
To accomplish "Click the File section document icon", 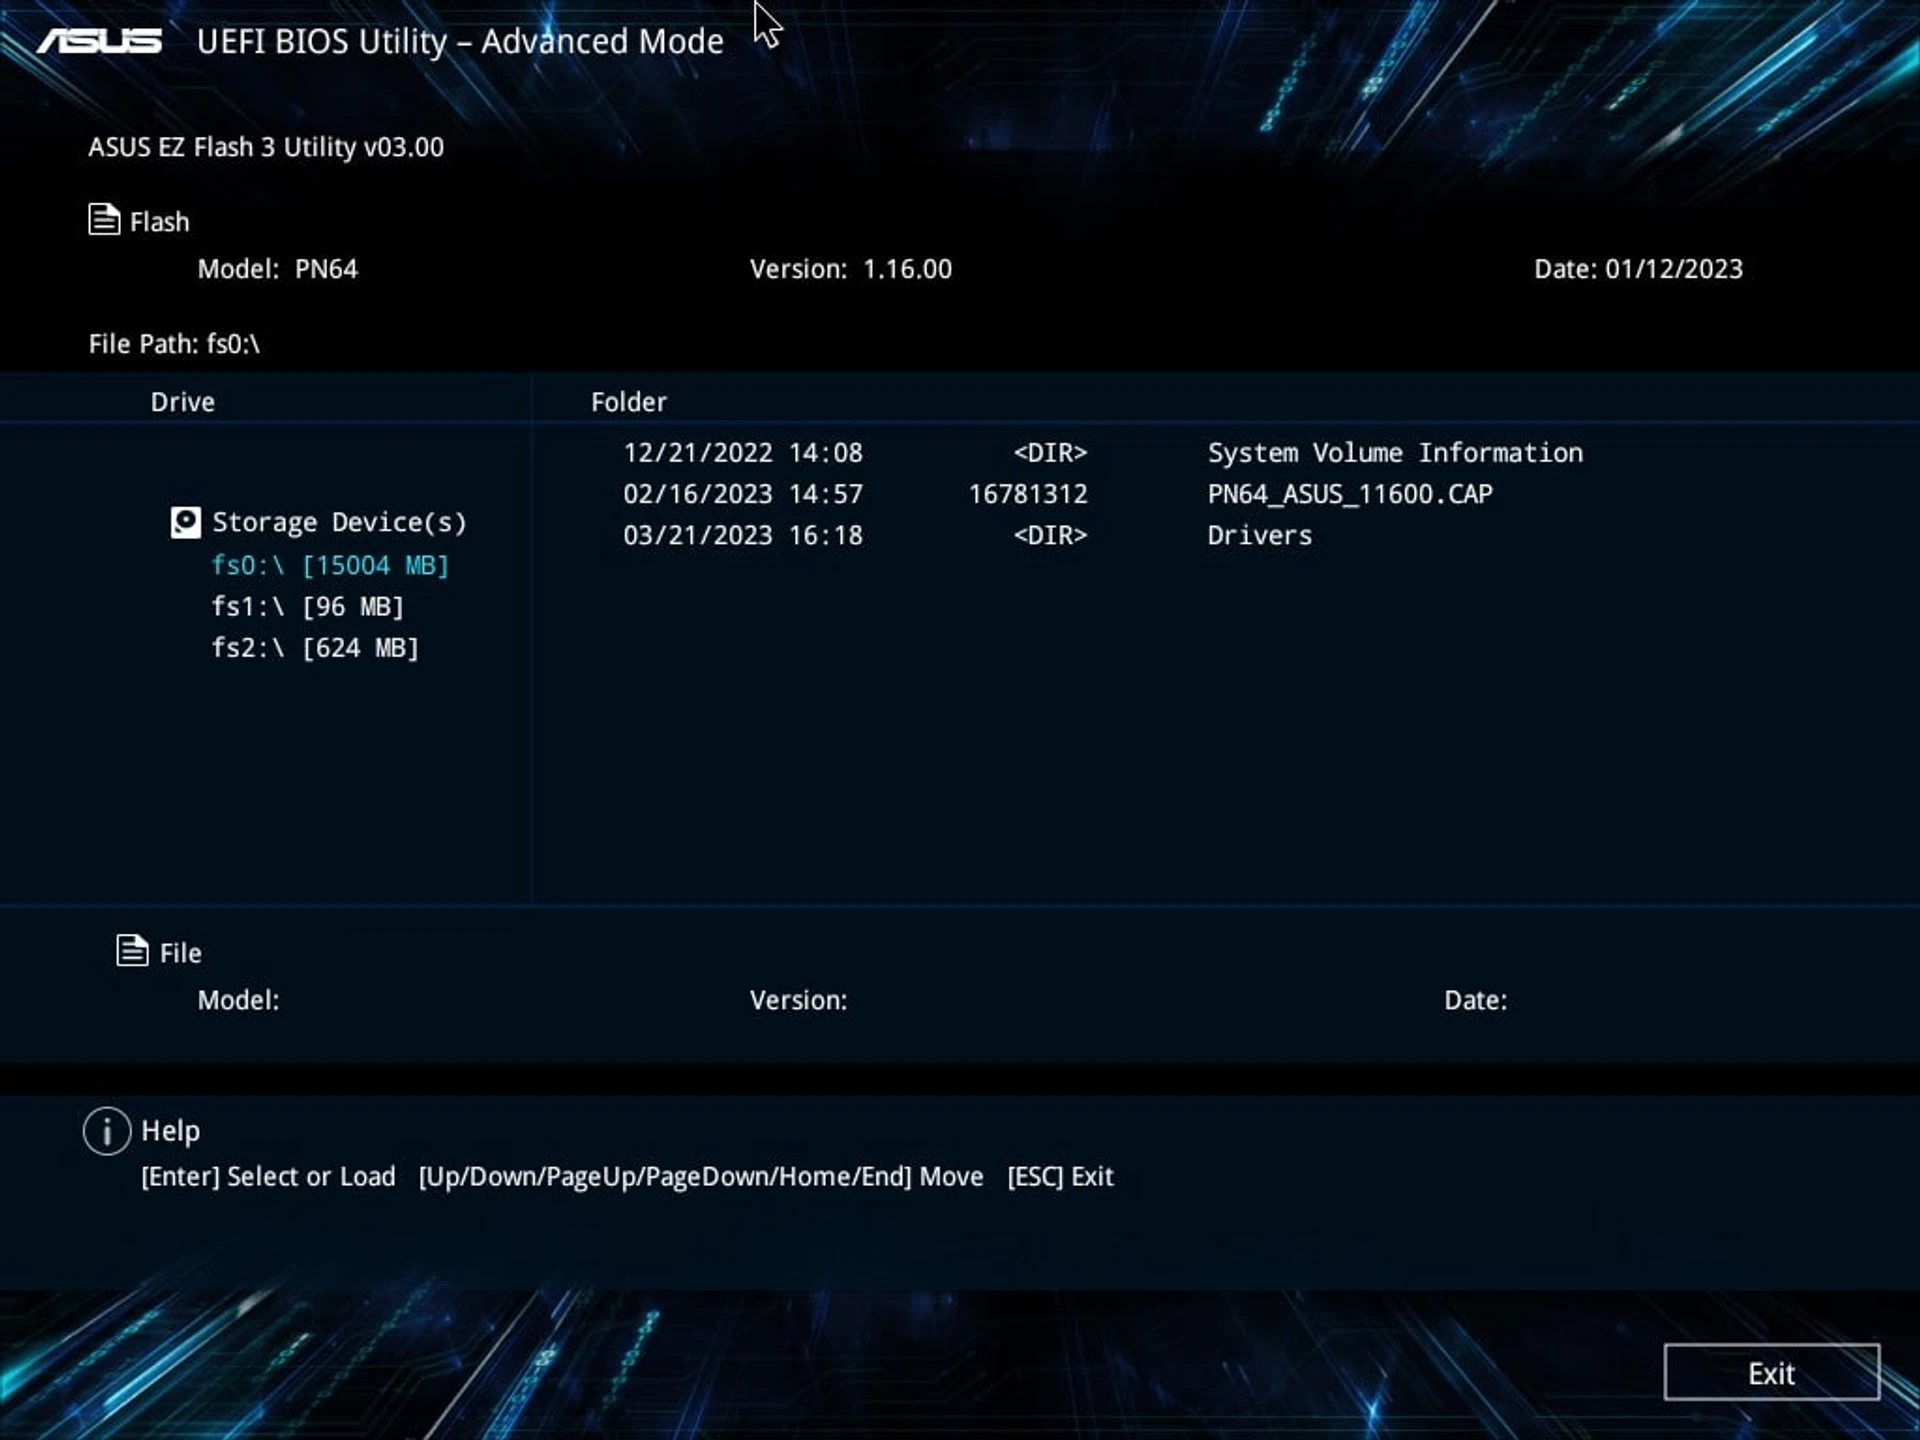I will [132, 951].
